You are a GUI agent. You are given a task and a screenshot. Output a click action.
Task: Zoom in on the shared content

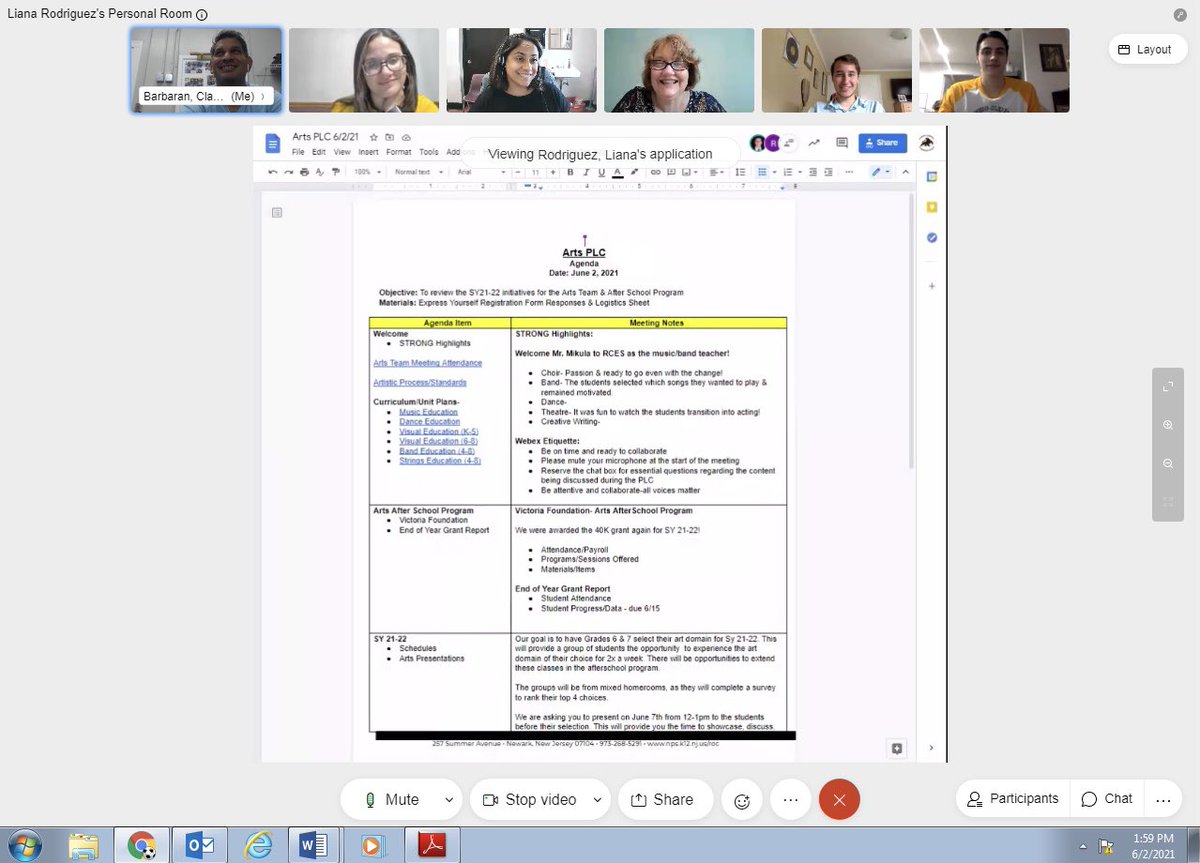point(1168,425)
